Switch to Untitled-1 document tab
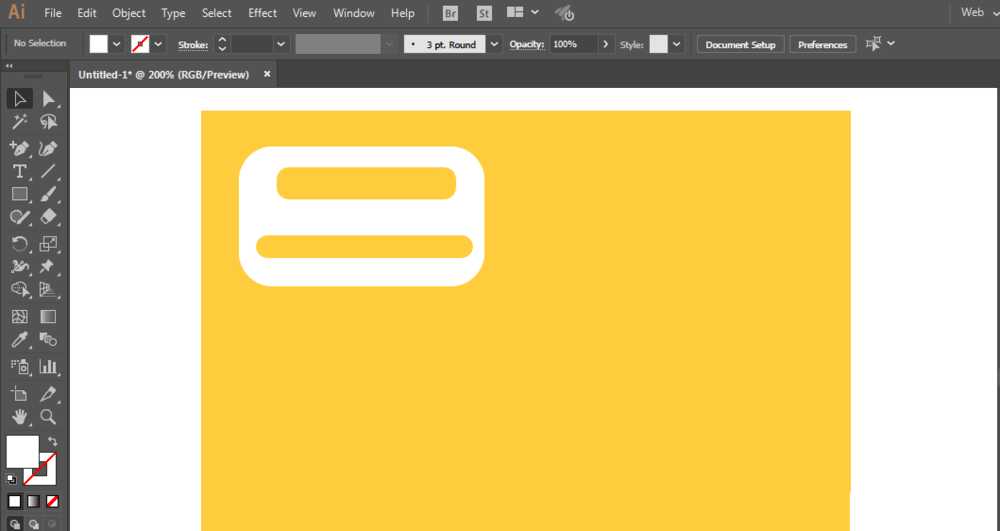1000x531 pixels. [x=164, y=75]
